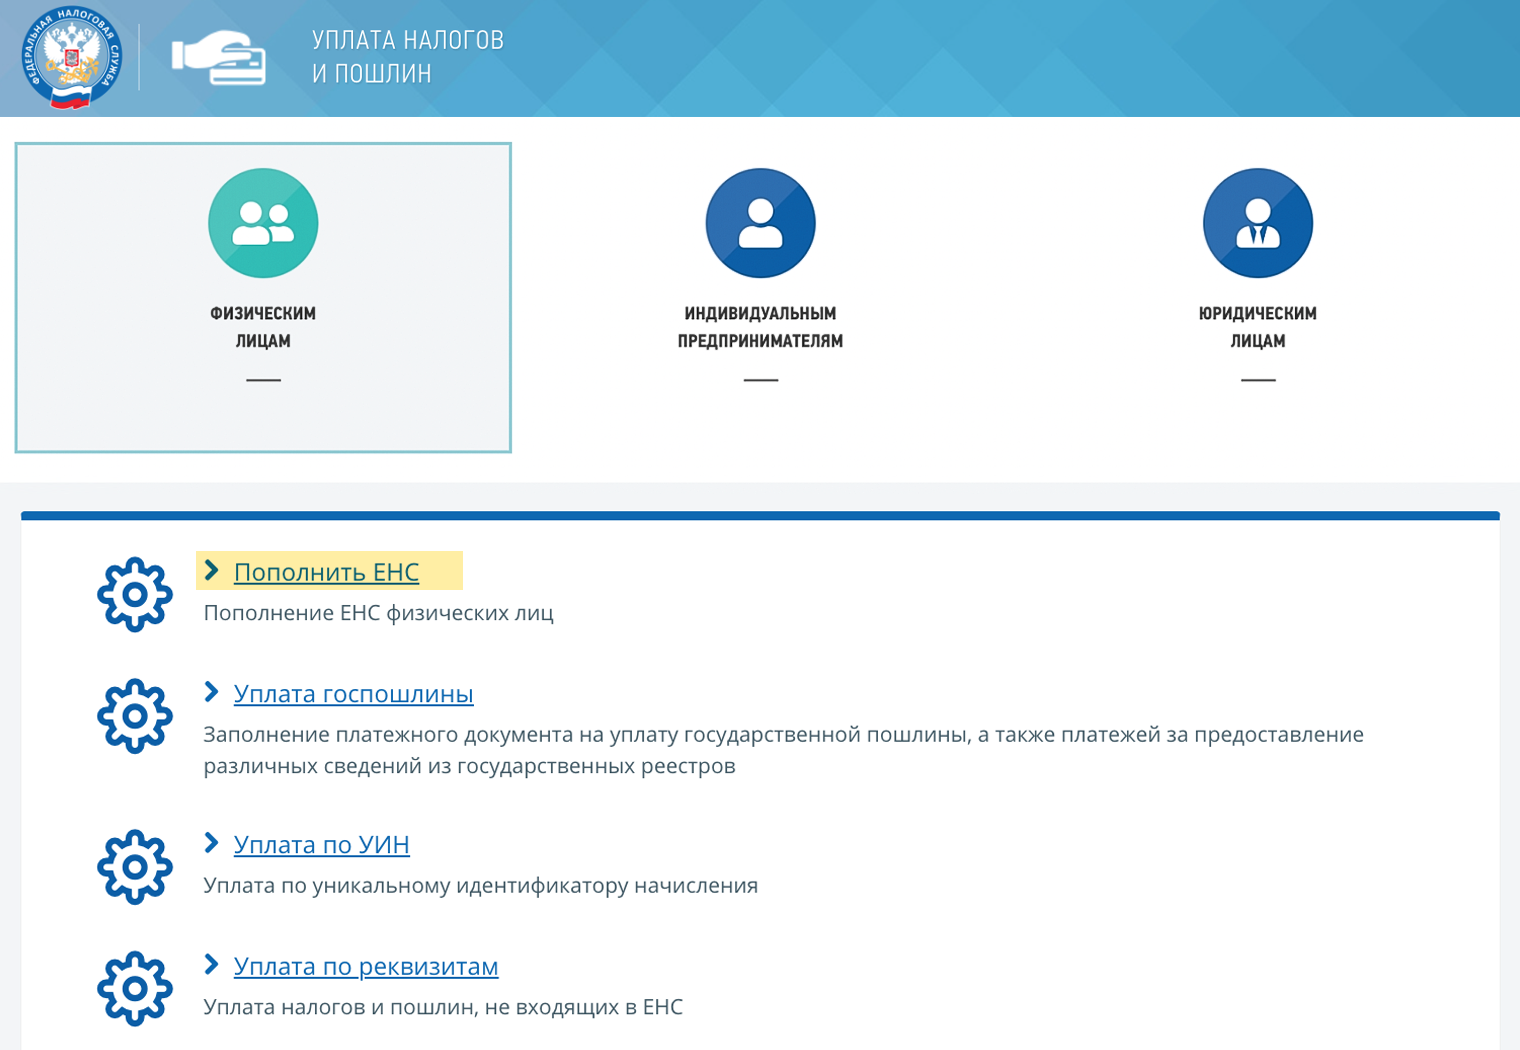Click the hand-with-card payment icon in header

tap(218, 58)
